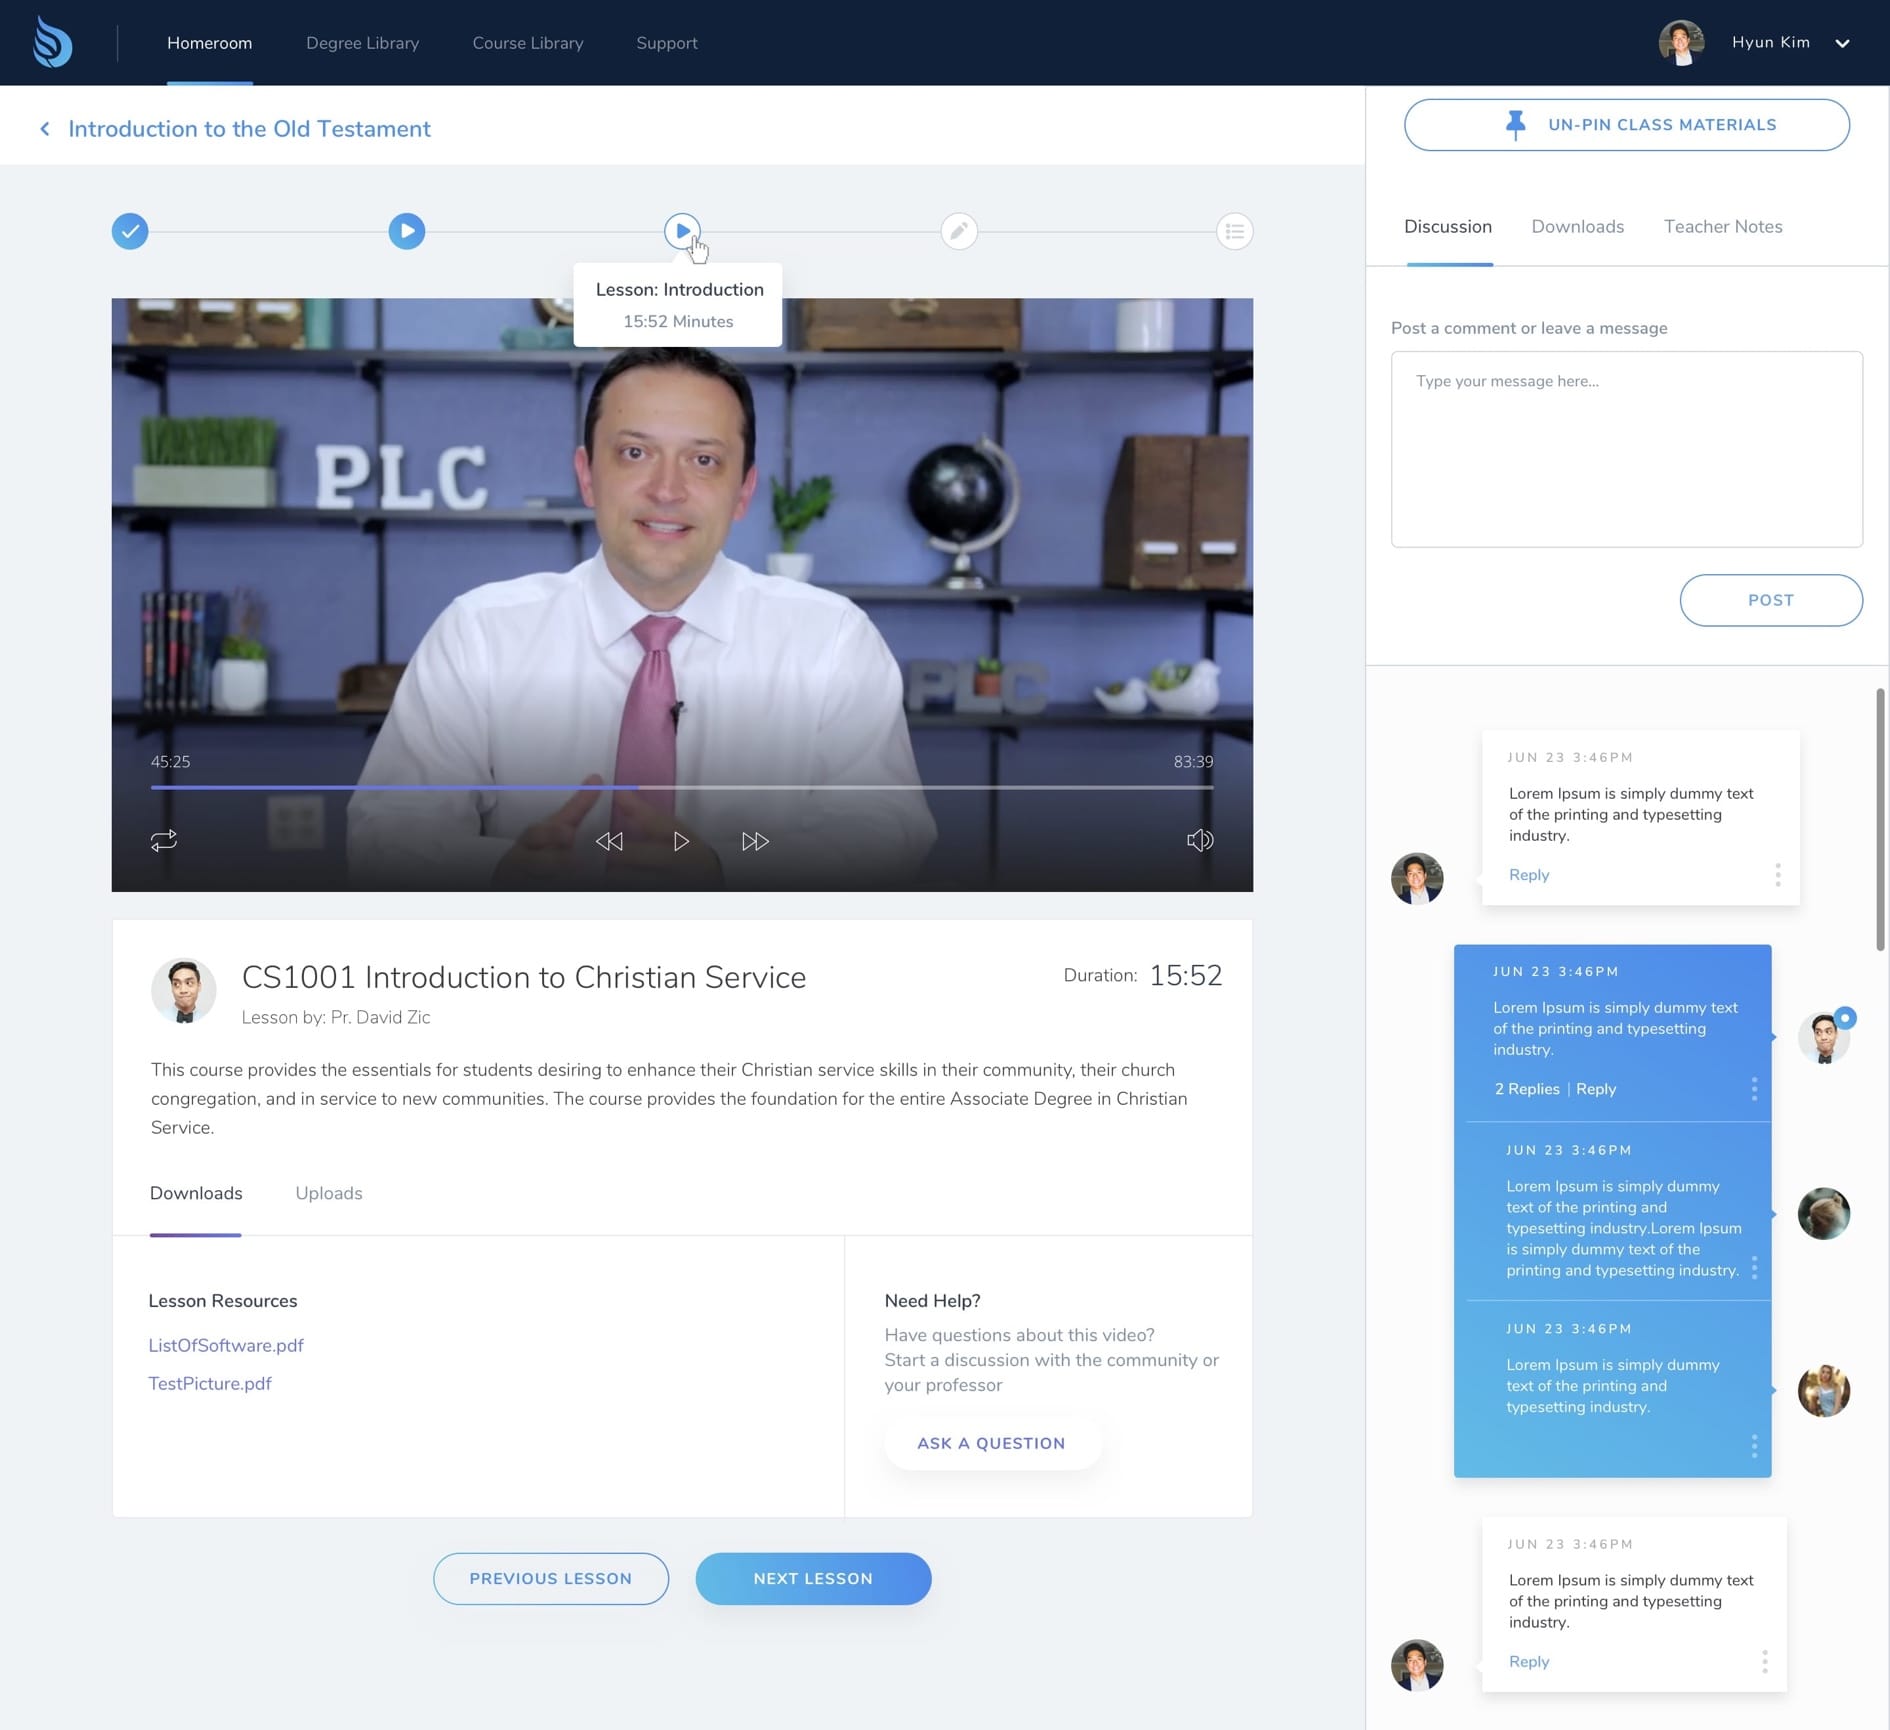Image resolution: width=1890 pixels, height=1730 pixels.
Task: Open TestPicture.pdf resource link
Action: tap(210, 1383)
